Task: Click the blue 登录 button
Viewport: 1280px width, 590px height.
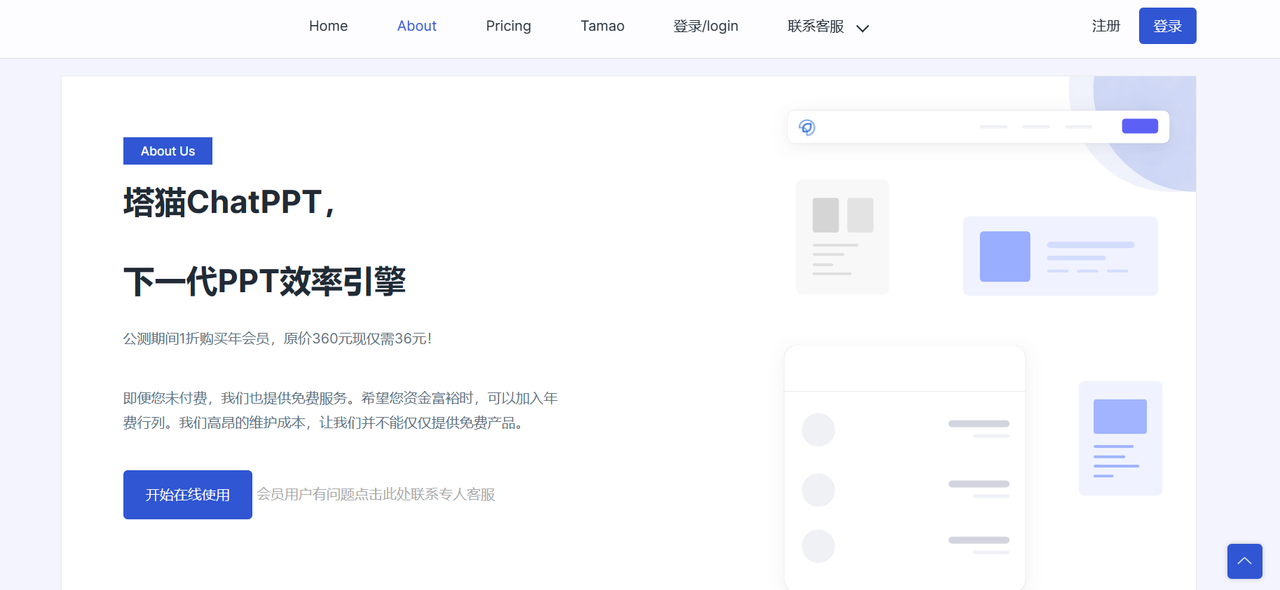Action: tap(1167, 26)
